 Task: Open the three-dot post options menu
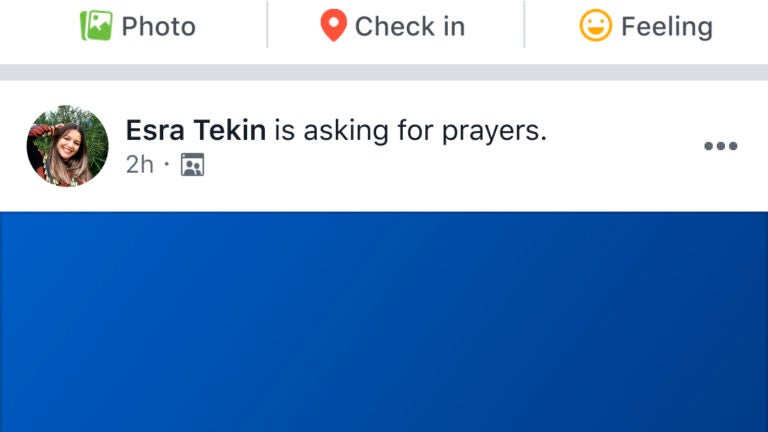[720, 146]
